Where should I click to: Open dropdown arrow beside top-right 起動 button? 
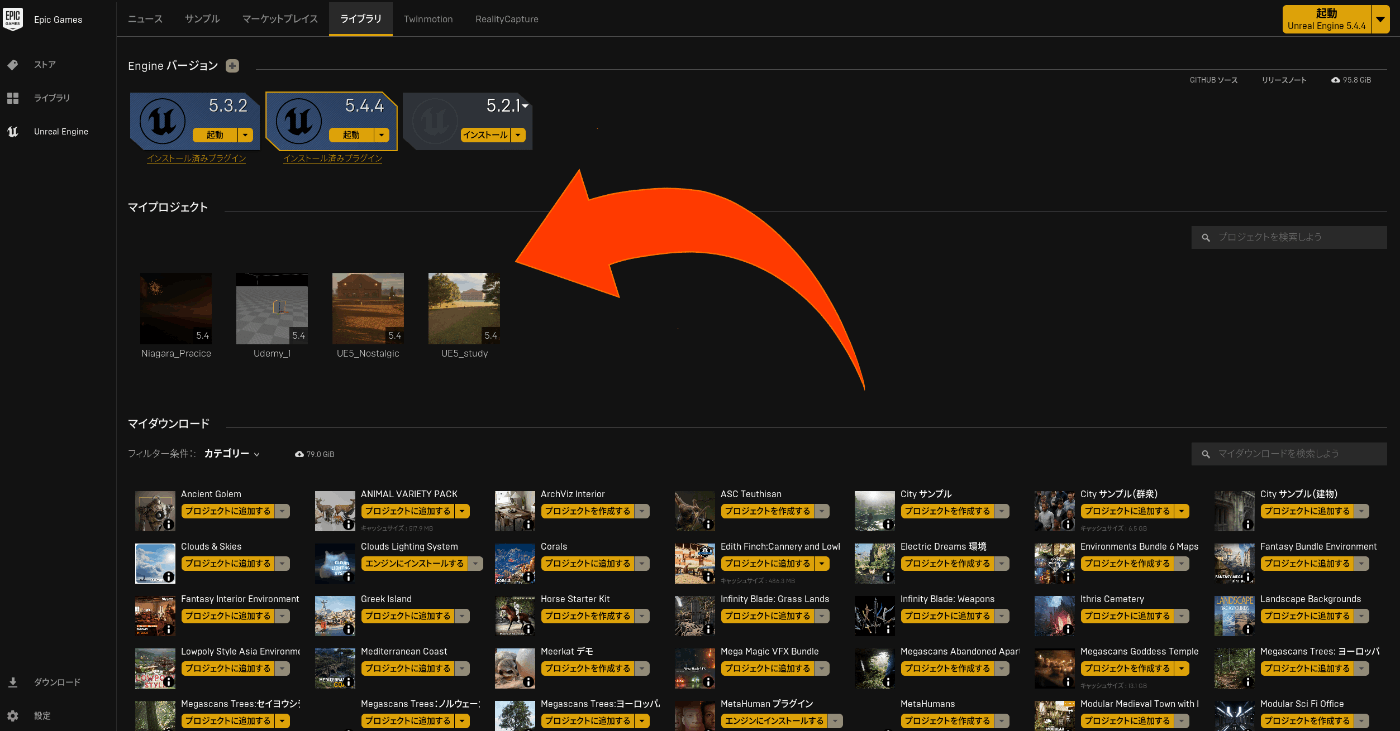(x=1381, y=19)
